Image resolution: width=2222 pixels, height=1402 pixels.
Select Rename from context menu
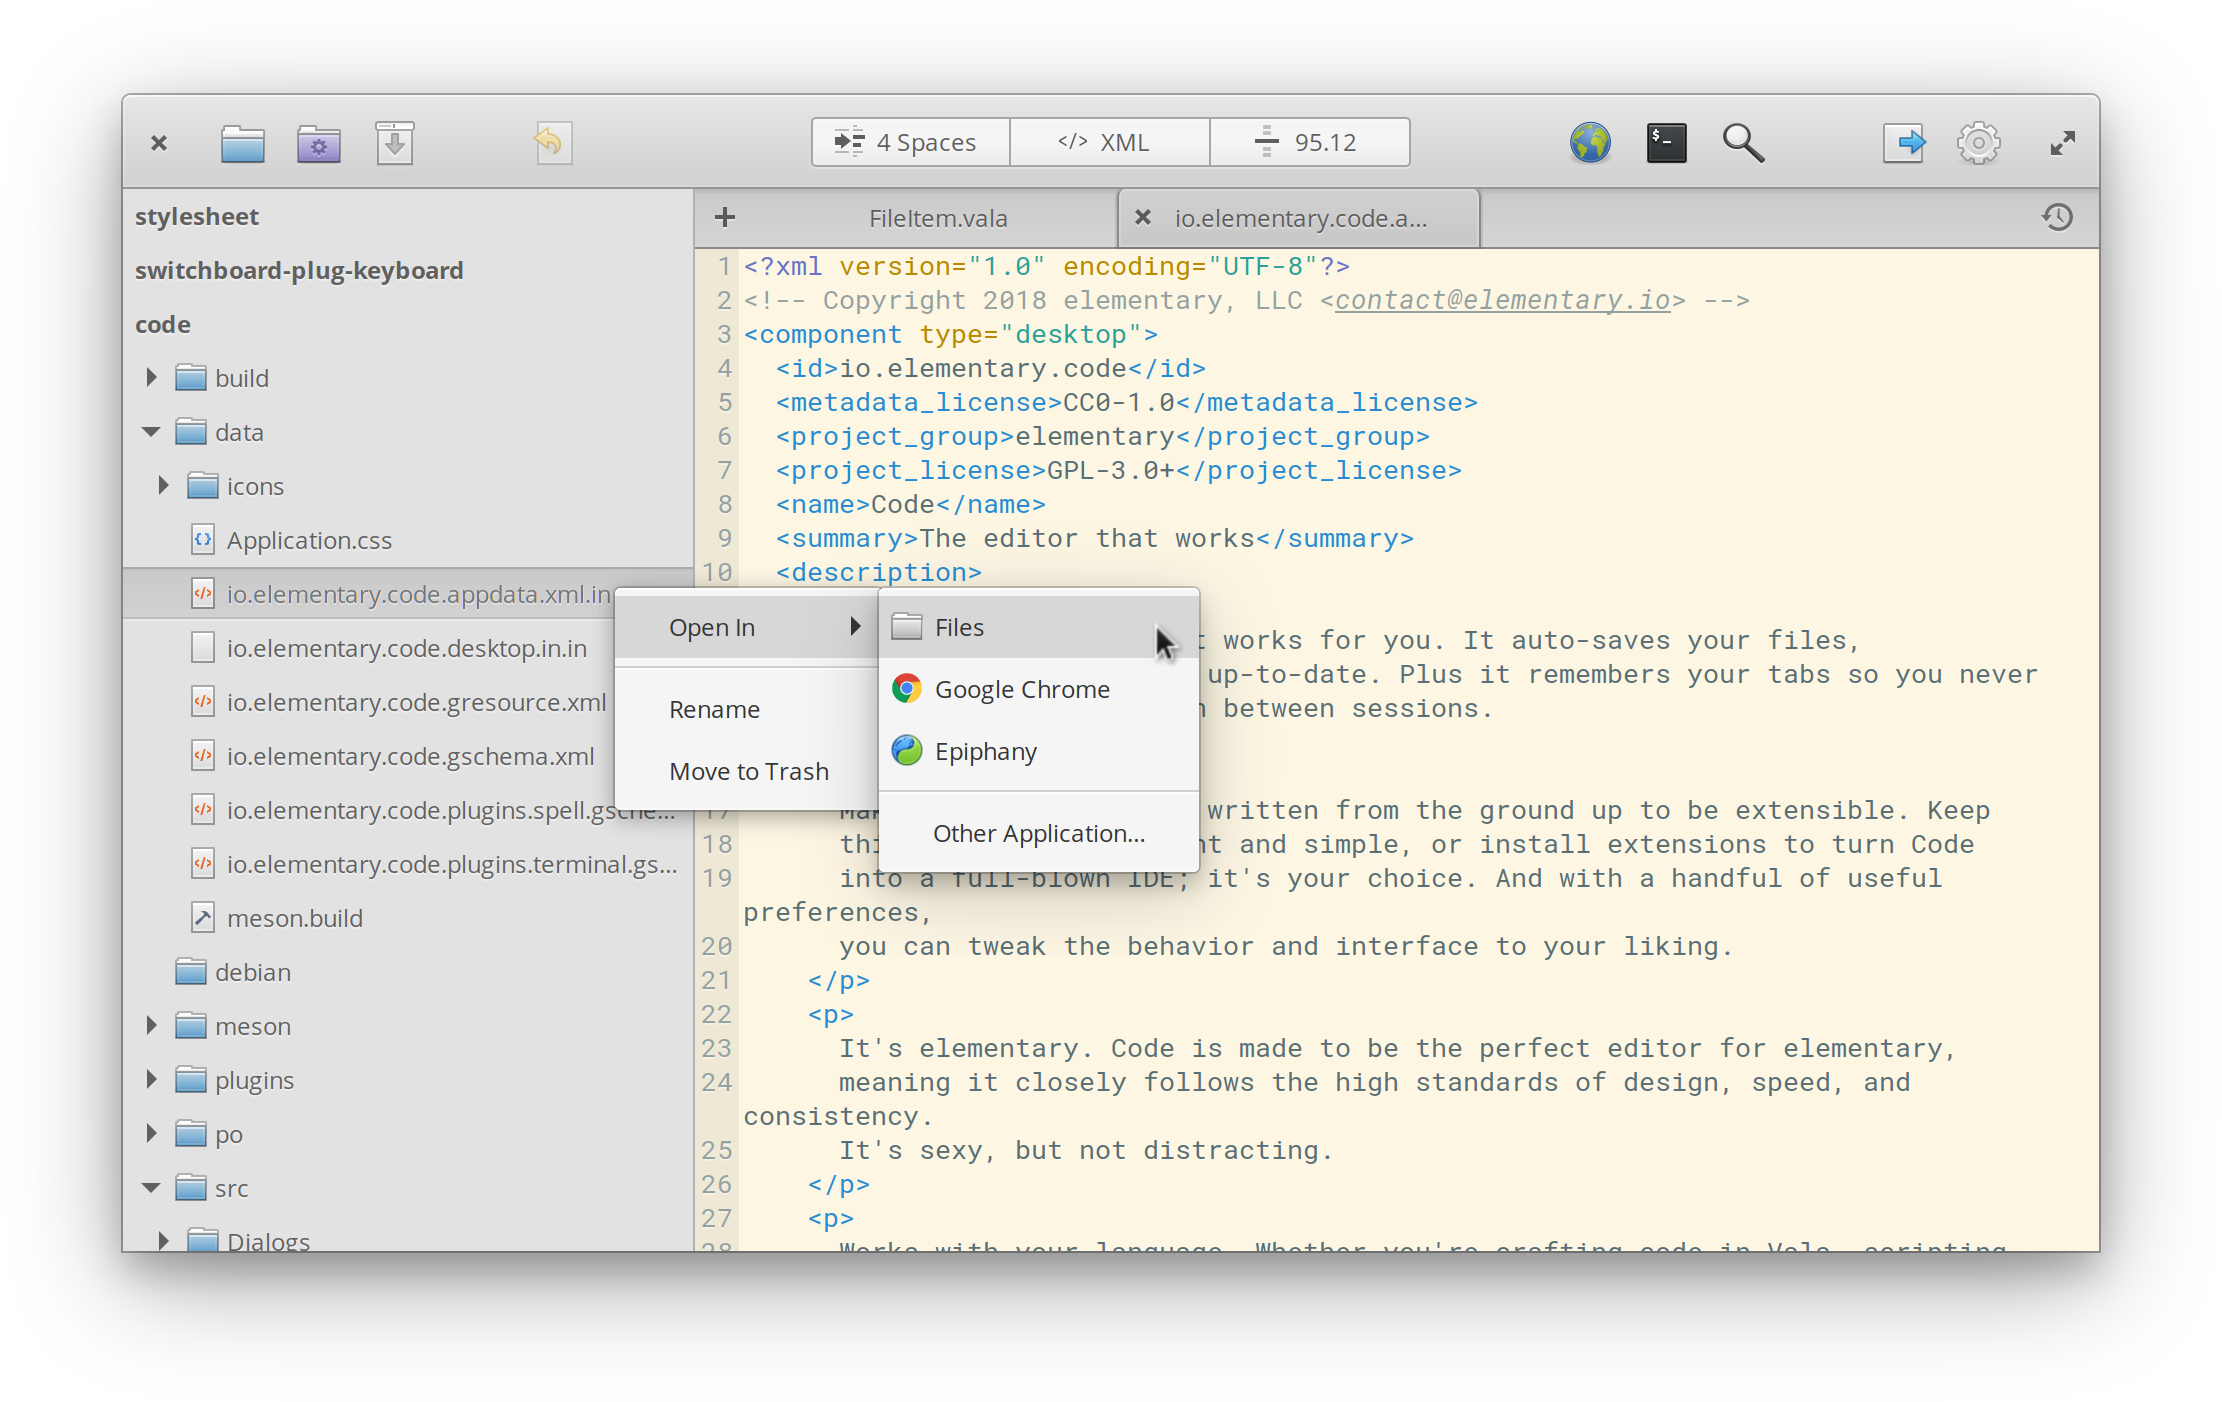pos(714,710)
